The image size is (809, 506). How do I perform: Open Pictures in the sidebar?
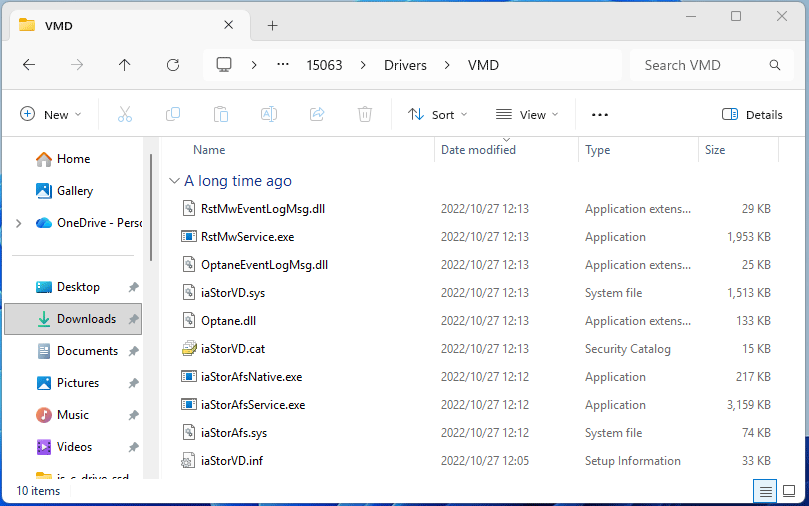(77, 383)
